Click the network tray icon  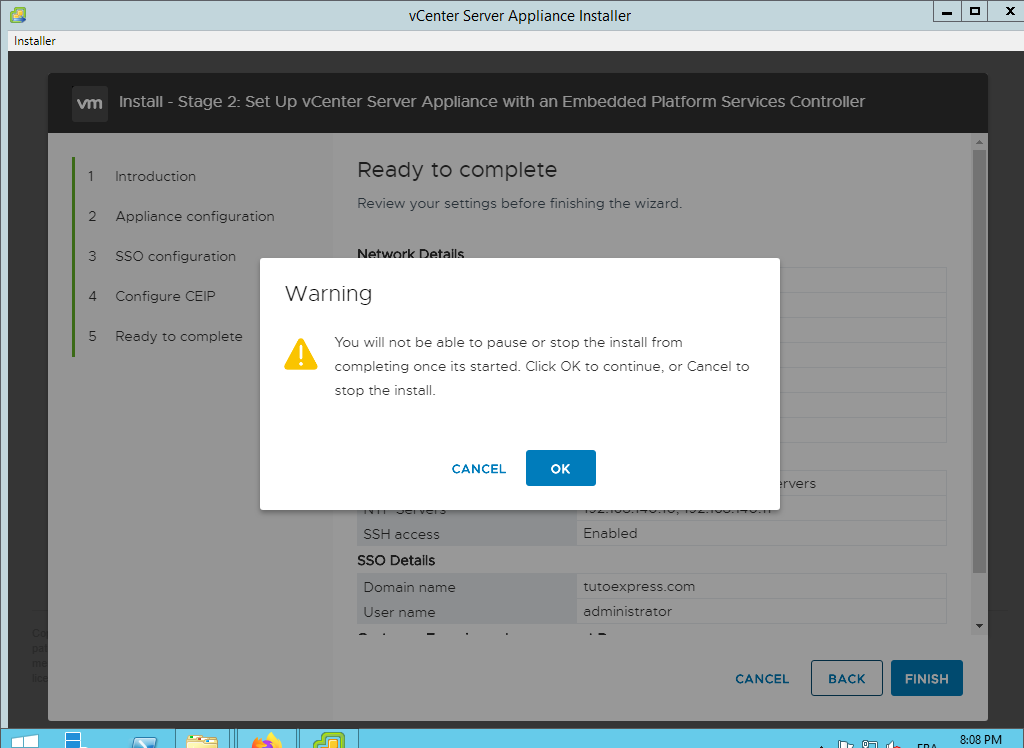point(869,744)
